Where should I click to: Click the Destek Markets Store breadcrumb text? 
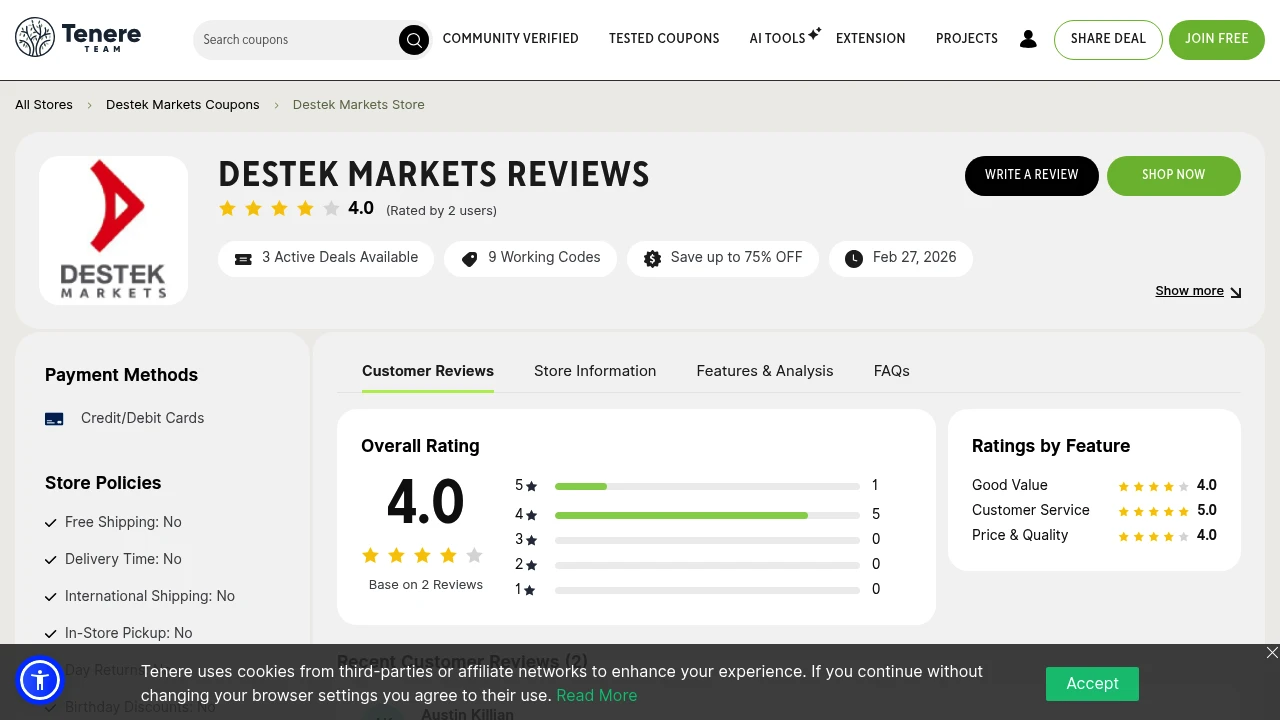pos(359,105)
